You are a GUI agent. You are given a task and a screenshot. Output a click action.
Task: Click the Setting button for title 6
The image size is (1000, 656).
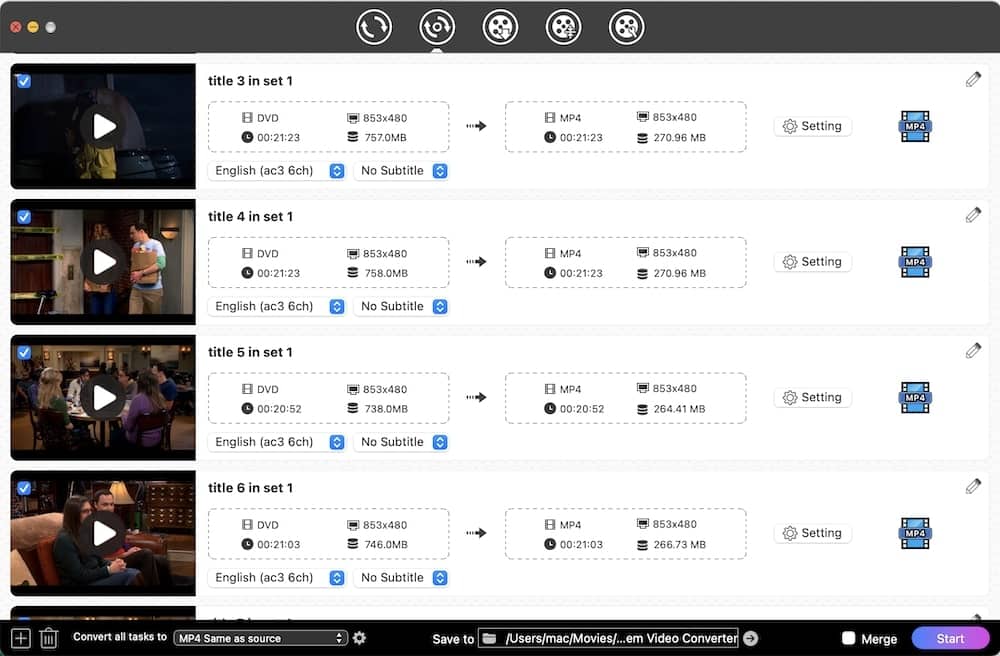[812, 533]
